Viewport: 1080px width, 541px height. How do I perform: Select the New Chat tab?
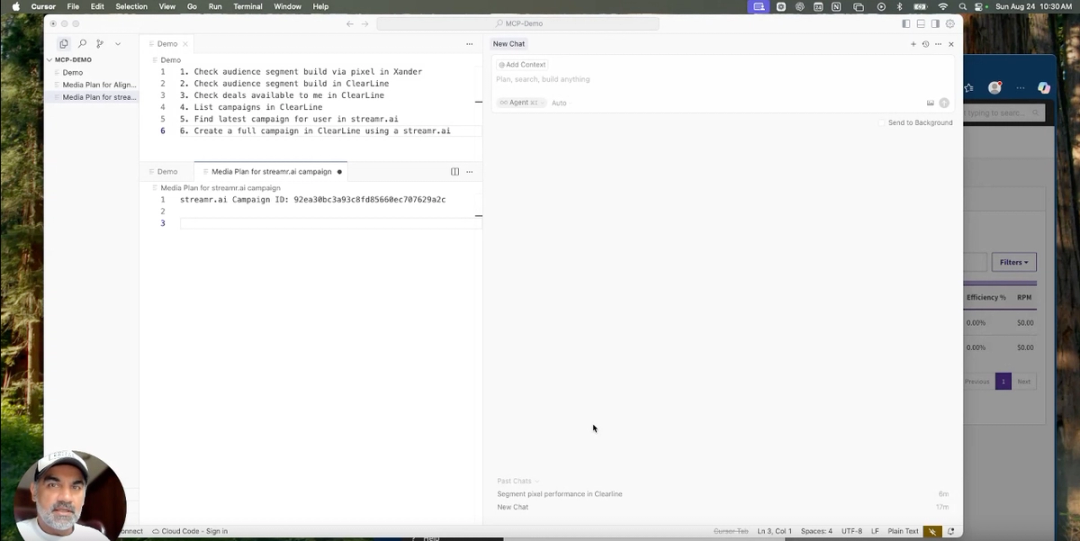(509, 44)
